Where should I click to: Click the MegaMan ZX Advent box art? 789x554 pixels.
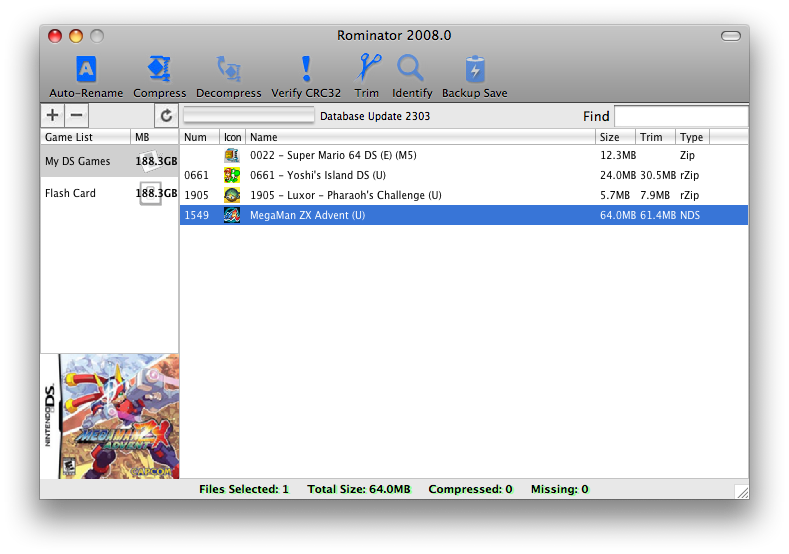pos(110,416)
